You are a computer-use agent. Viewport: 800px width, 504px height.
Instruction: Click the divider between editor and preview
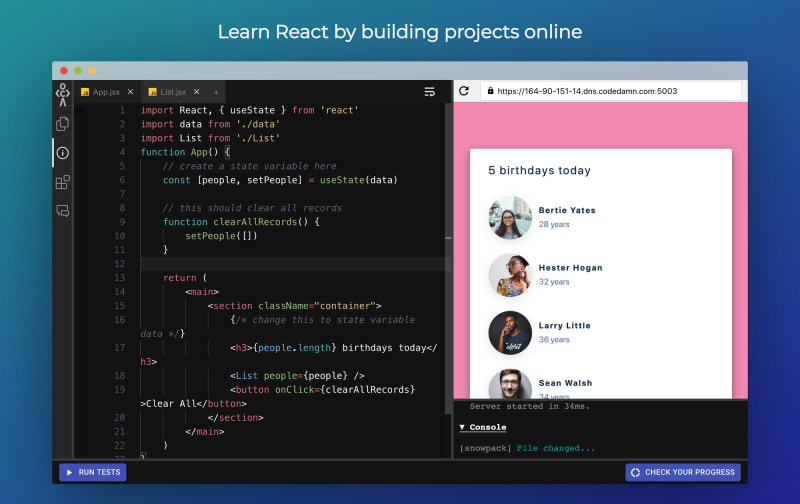pos(448,240)
